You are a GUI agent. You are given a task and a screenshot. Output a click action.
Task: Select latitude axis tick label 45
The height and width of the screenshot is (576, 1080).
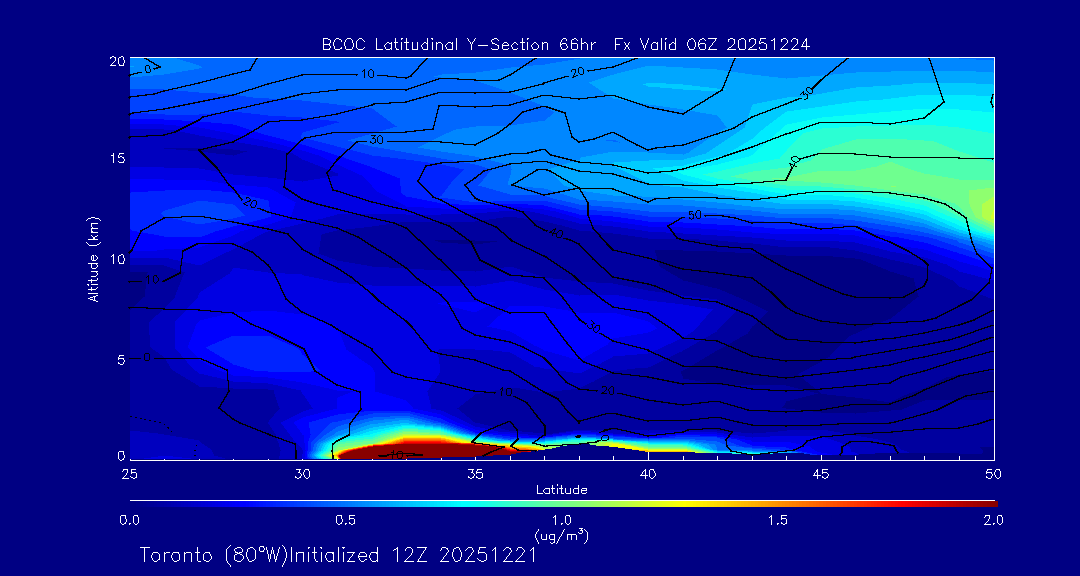click(x=821, y=474)
